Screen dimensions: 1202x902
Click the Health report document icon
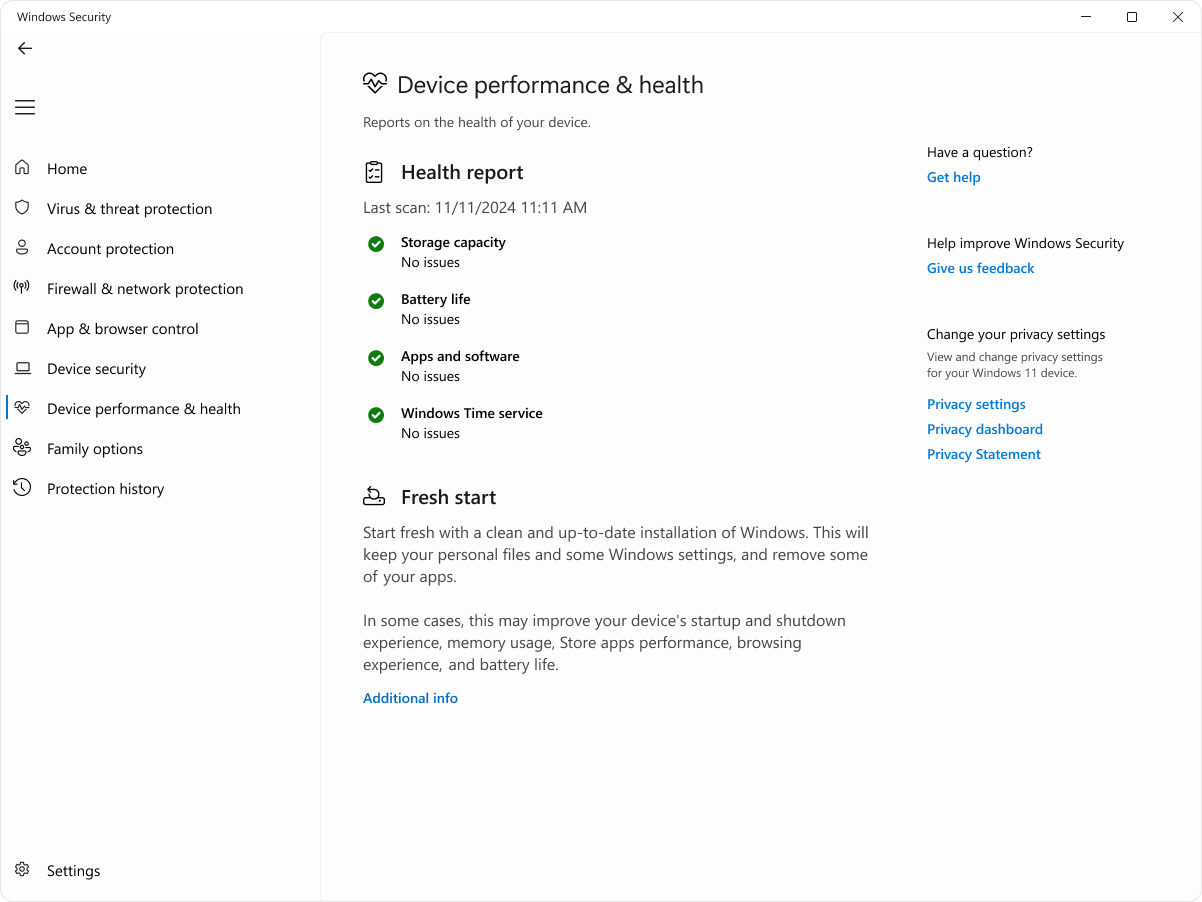click(374, 172)
